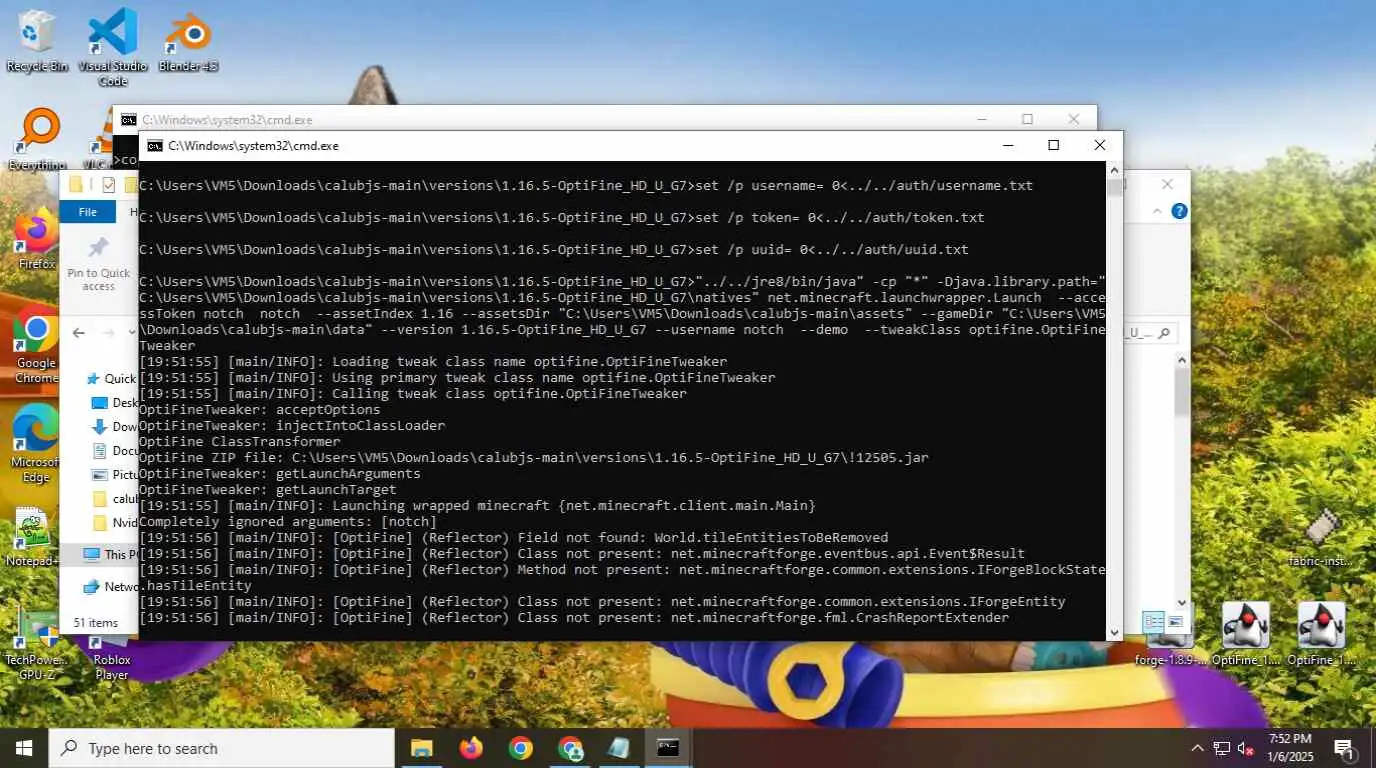Click the network tray icon

1222,748
